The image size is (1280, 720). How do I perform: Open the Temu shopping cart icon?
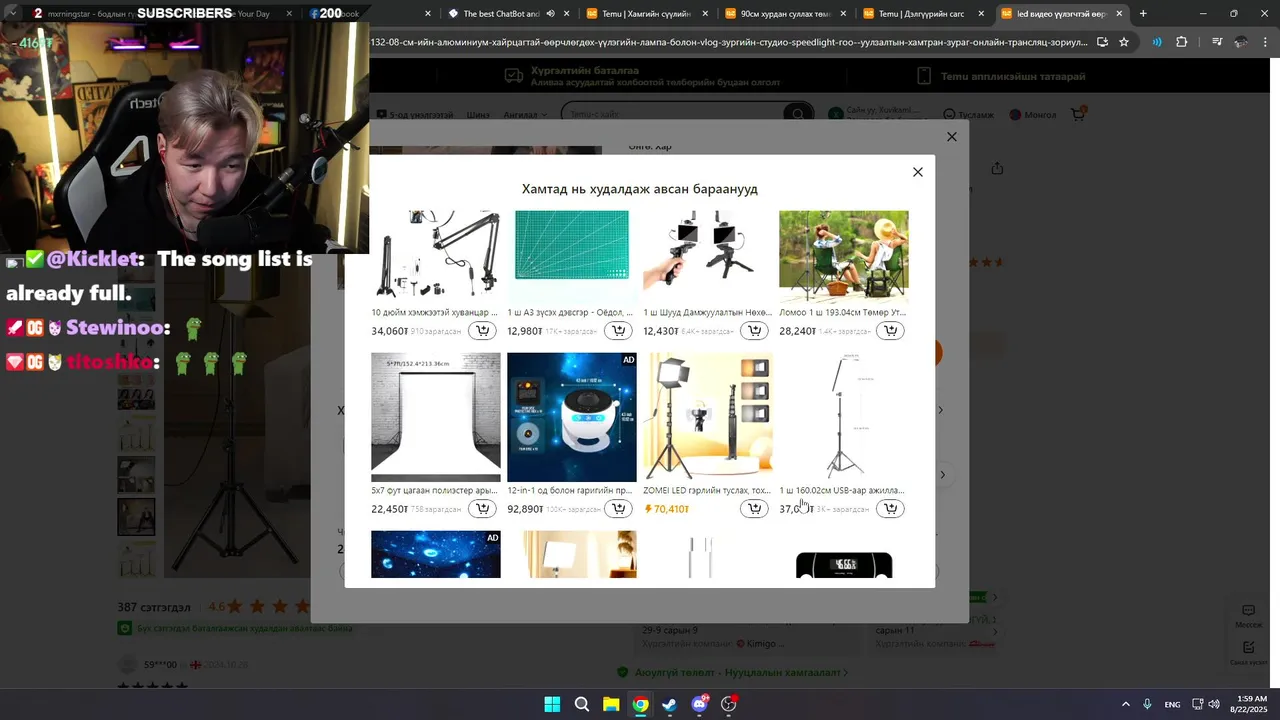pyautogui.click(x=1078, y=114)
